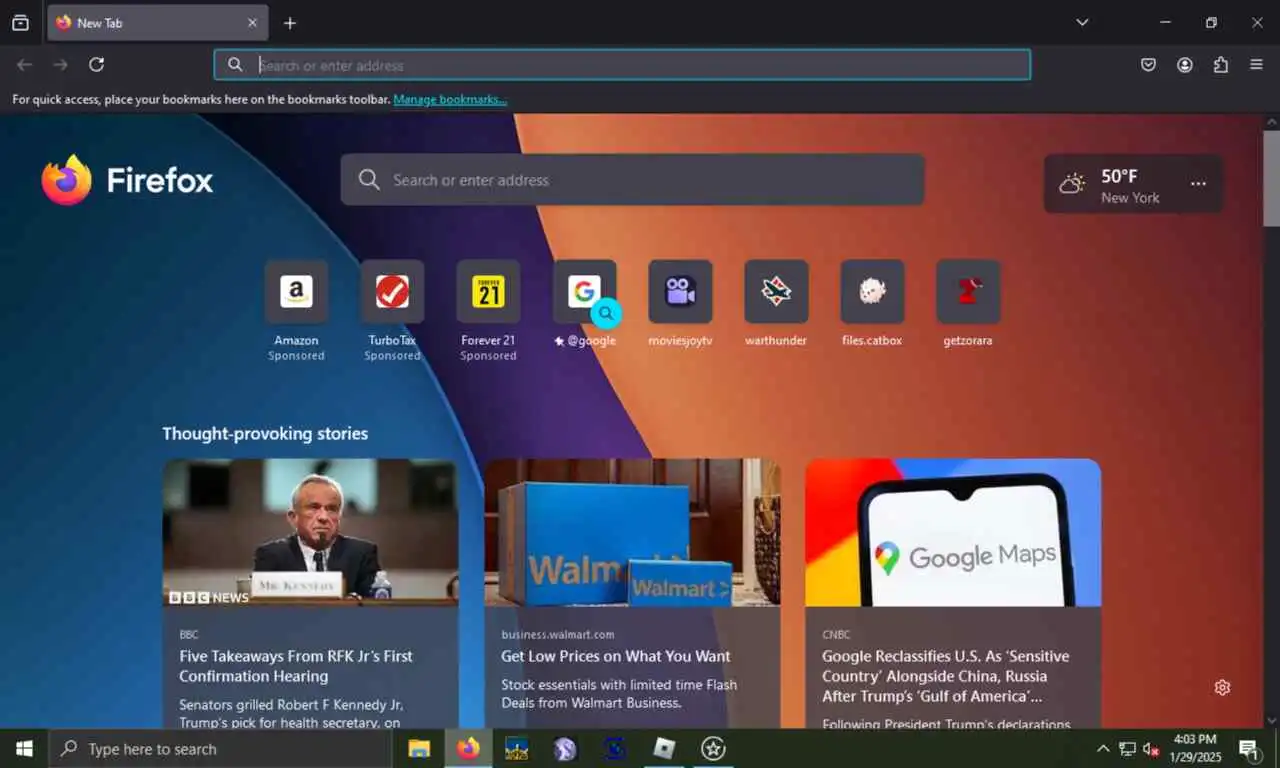Reload the current page
The width and height of the screenshot is (1280, 768).
pos(96,65)
